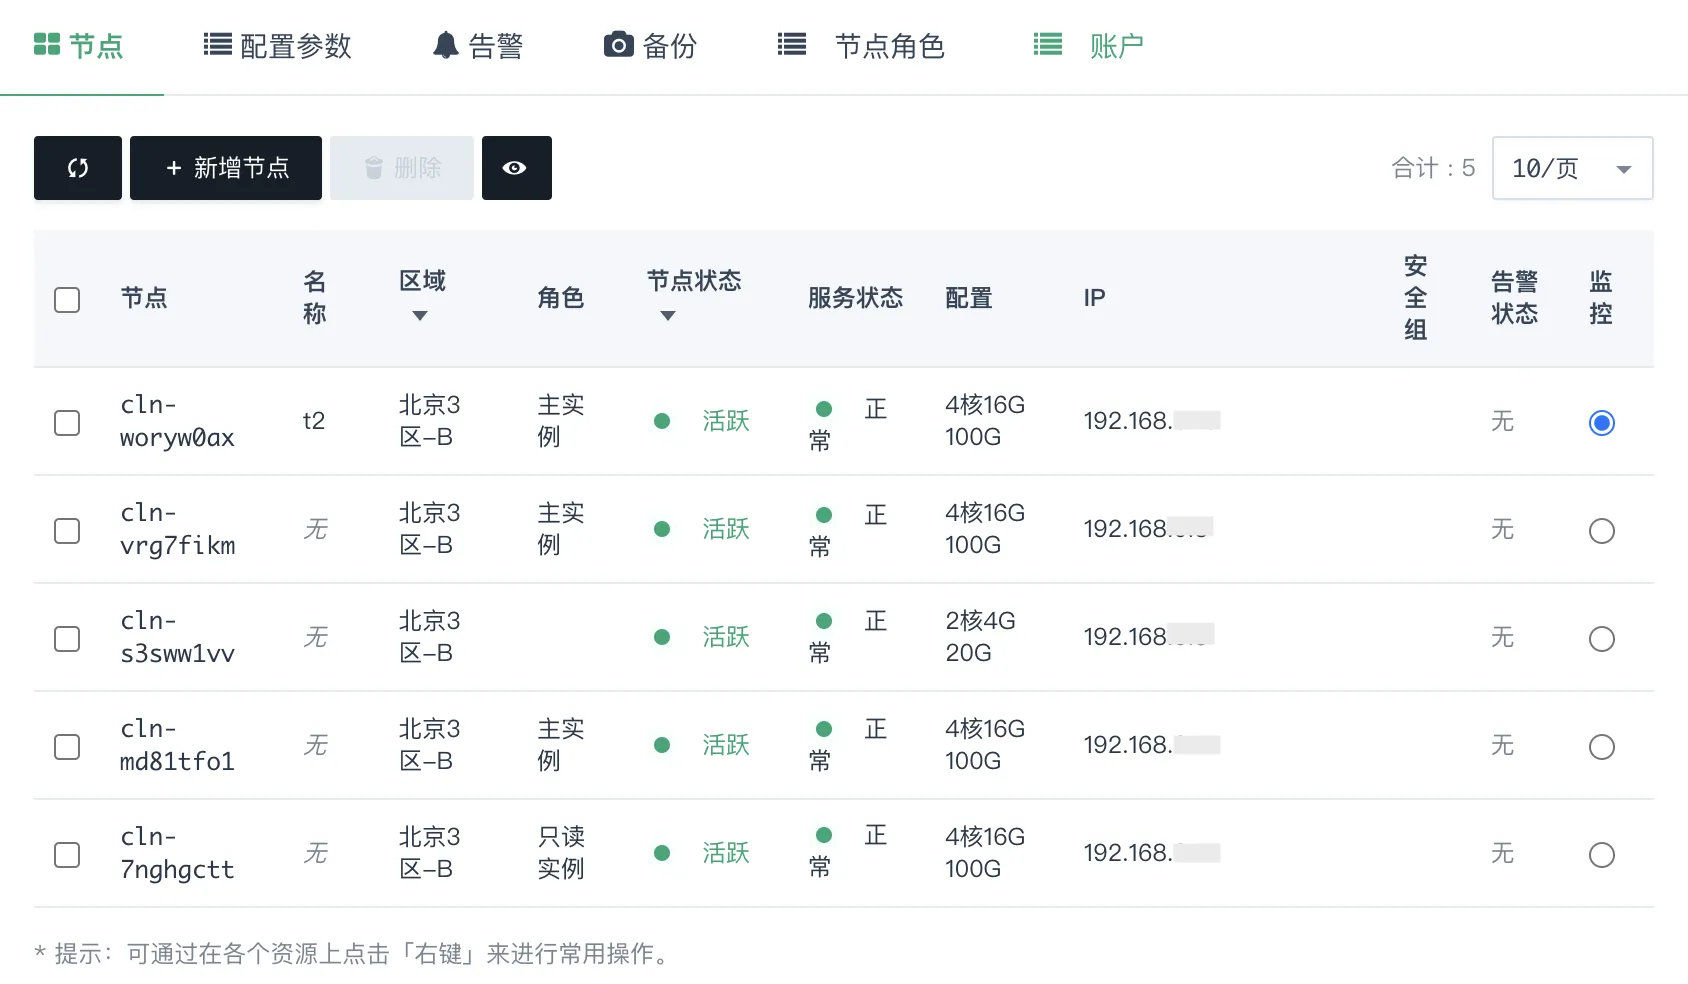Viewport: 1688px width, 984px height.
Task: Expand the 区域 column filter arrow
Action: [420, 316]
